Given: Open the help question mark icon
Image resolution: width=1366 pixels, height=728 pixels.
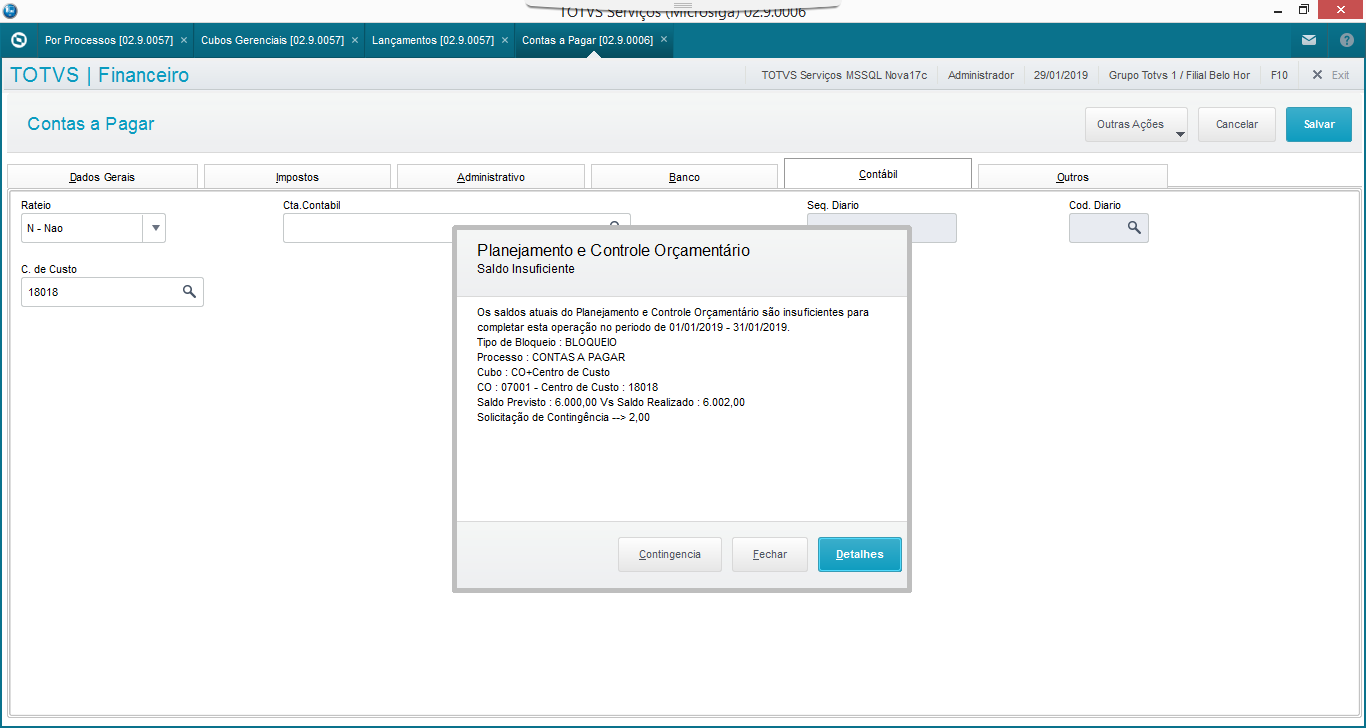Looking at the screenshot, I should tap(1346, 41).
